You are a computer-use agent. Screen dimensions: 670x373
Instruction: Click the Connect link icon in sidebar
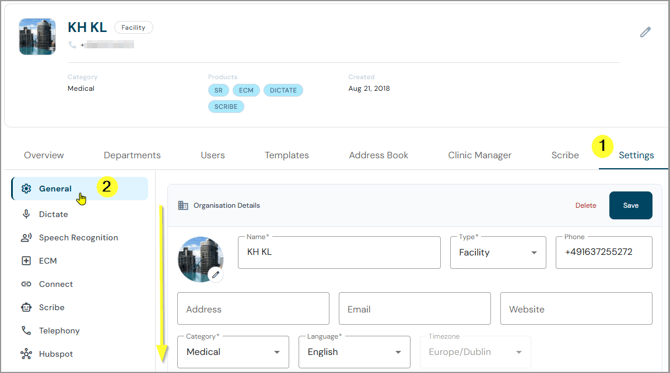click(26, 284)
